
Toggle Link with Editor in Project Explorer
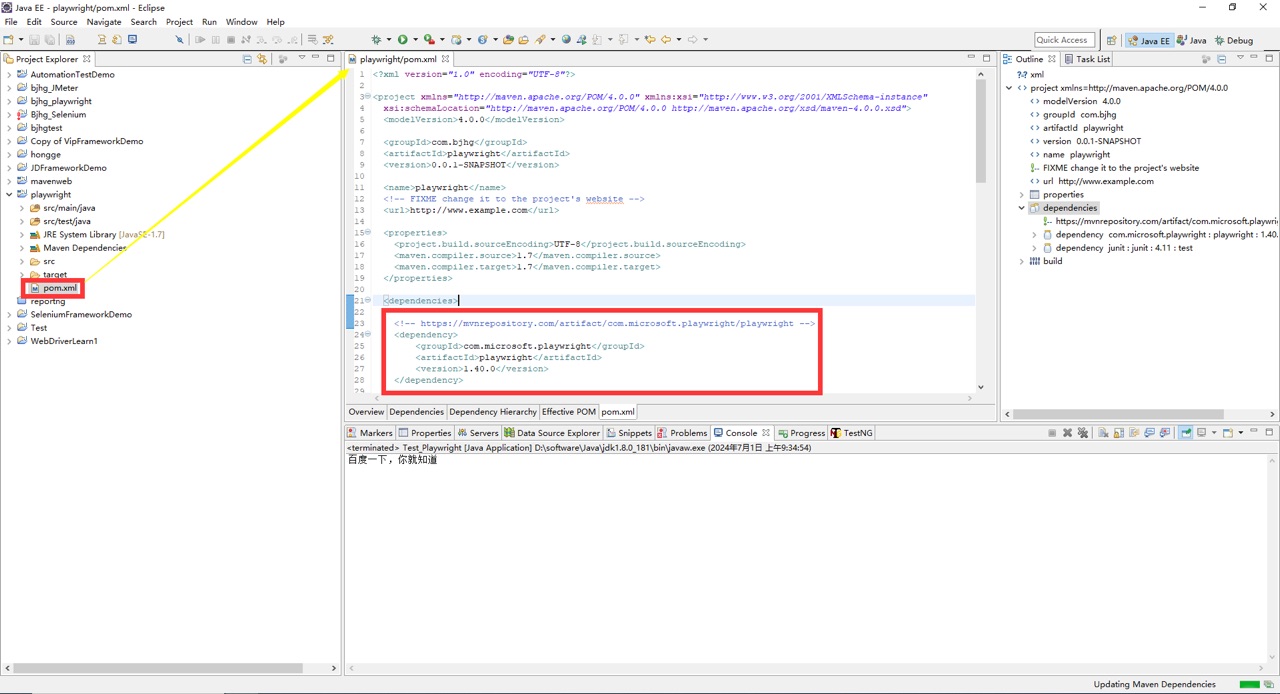[x=262, y=59]
